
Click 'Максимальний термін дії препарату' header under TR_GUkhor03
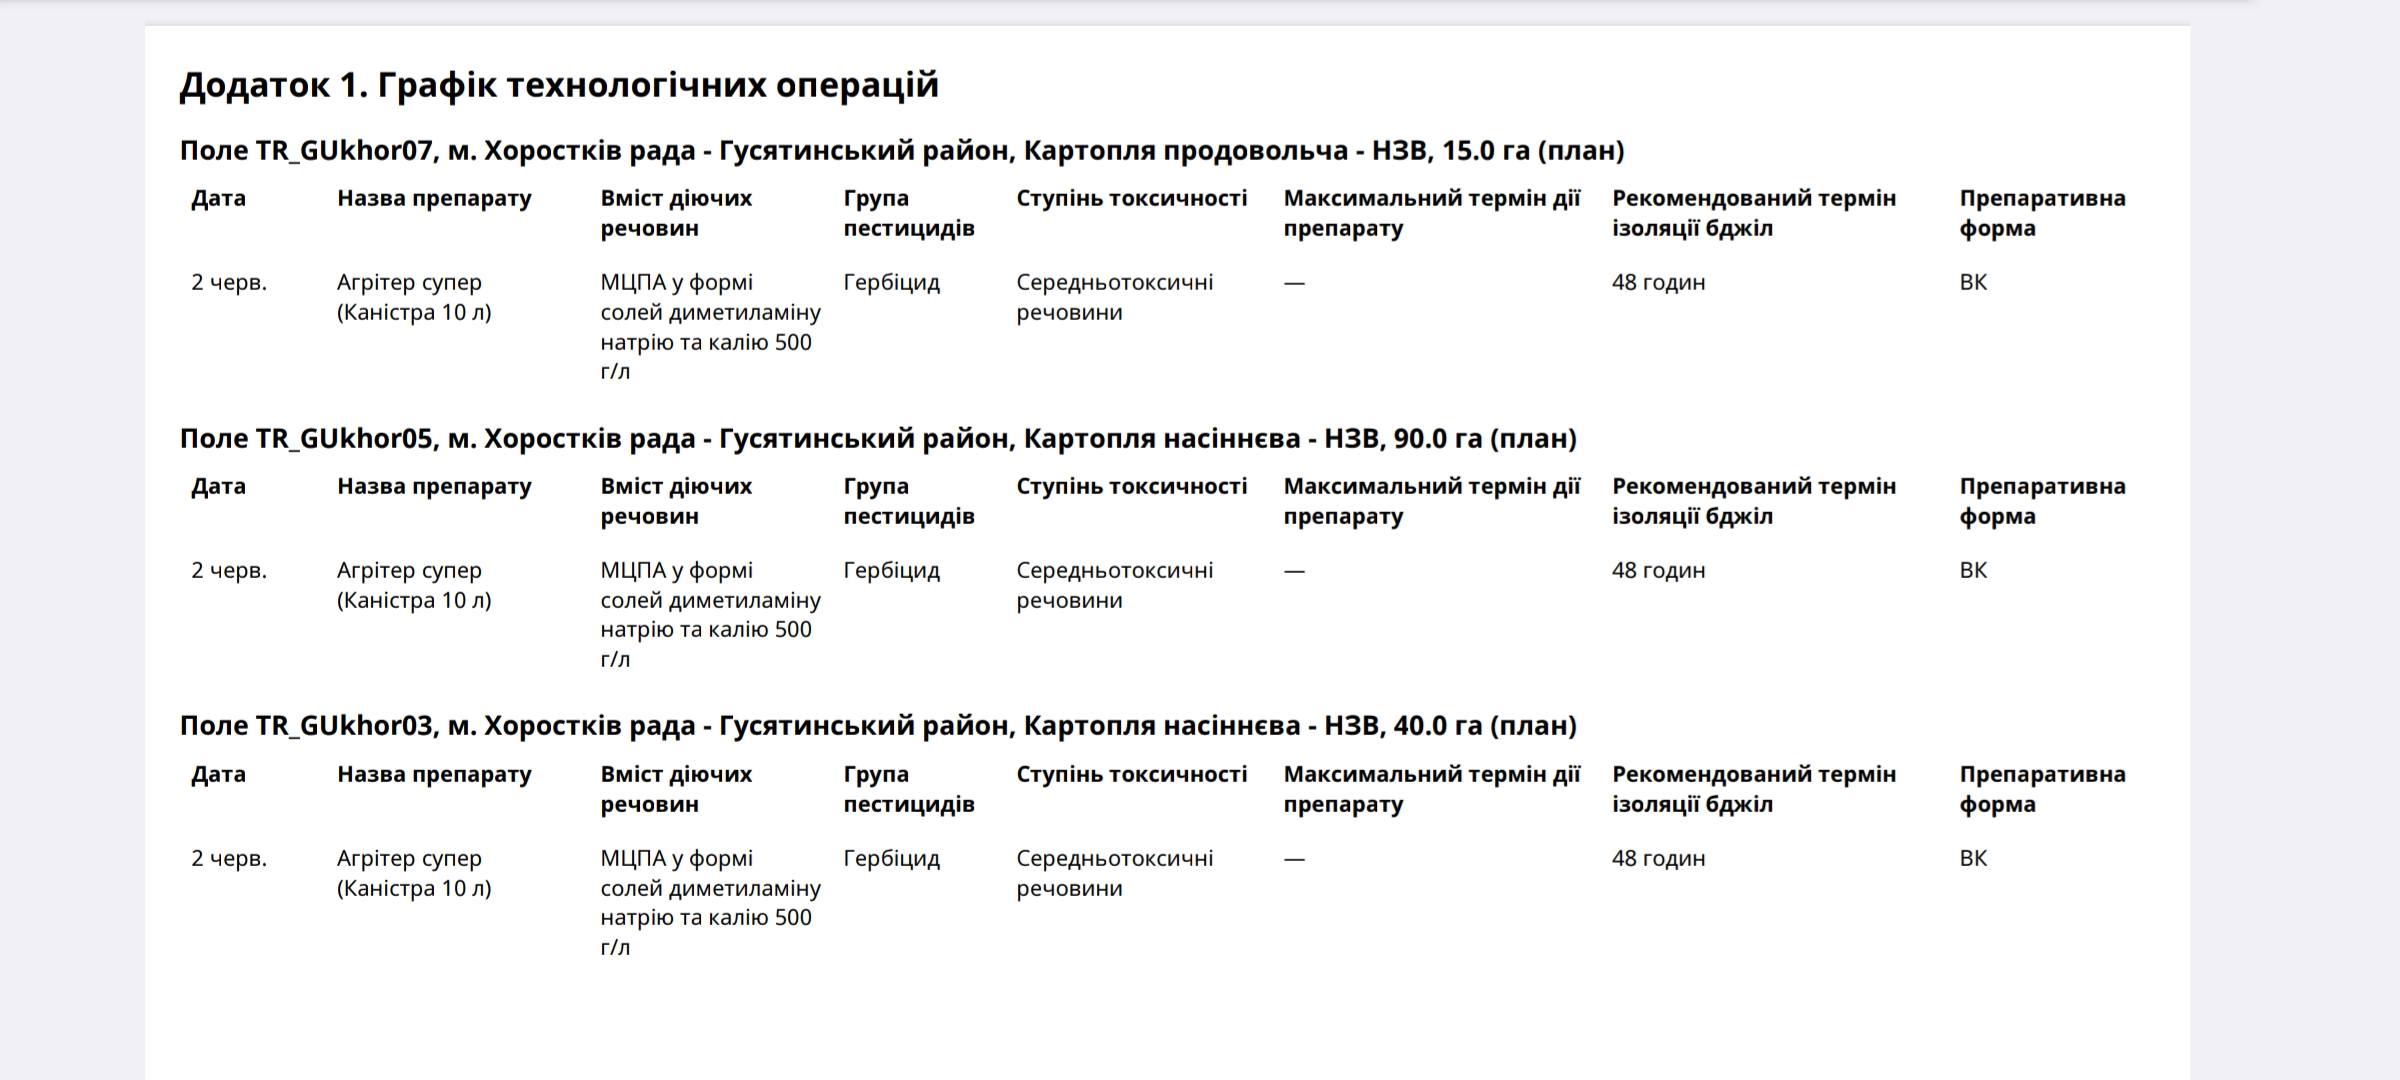click(x=1431, y=789)
